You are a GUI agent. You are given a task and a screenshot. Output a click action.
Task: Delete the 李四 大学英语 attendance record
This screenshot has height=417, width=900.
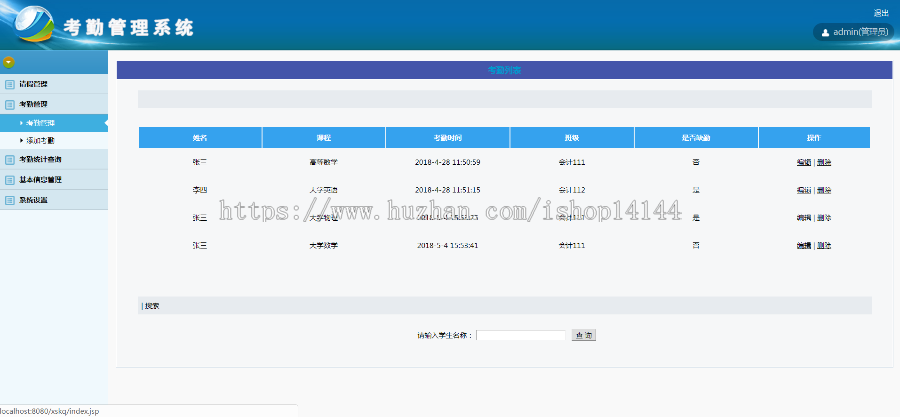824,190
